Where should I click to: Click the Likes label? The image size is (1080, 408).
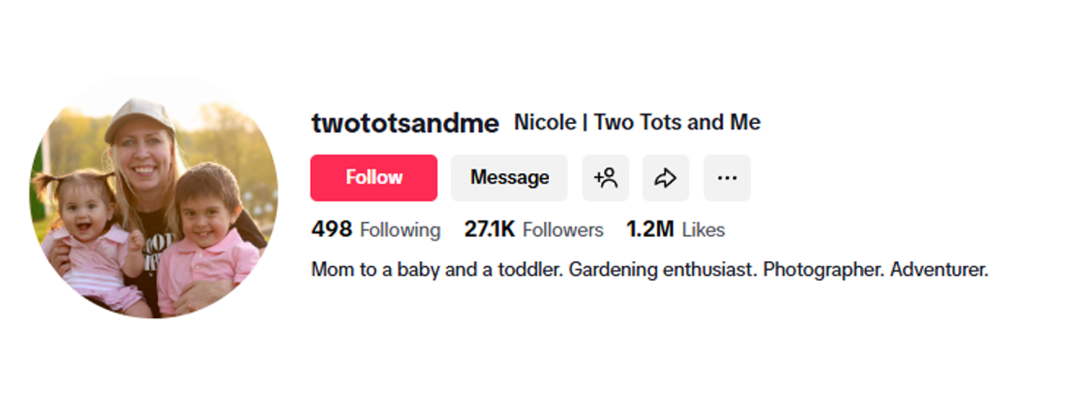click(703, 230)
